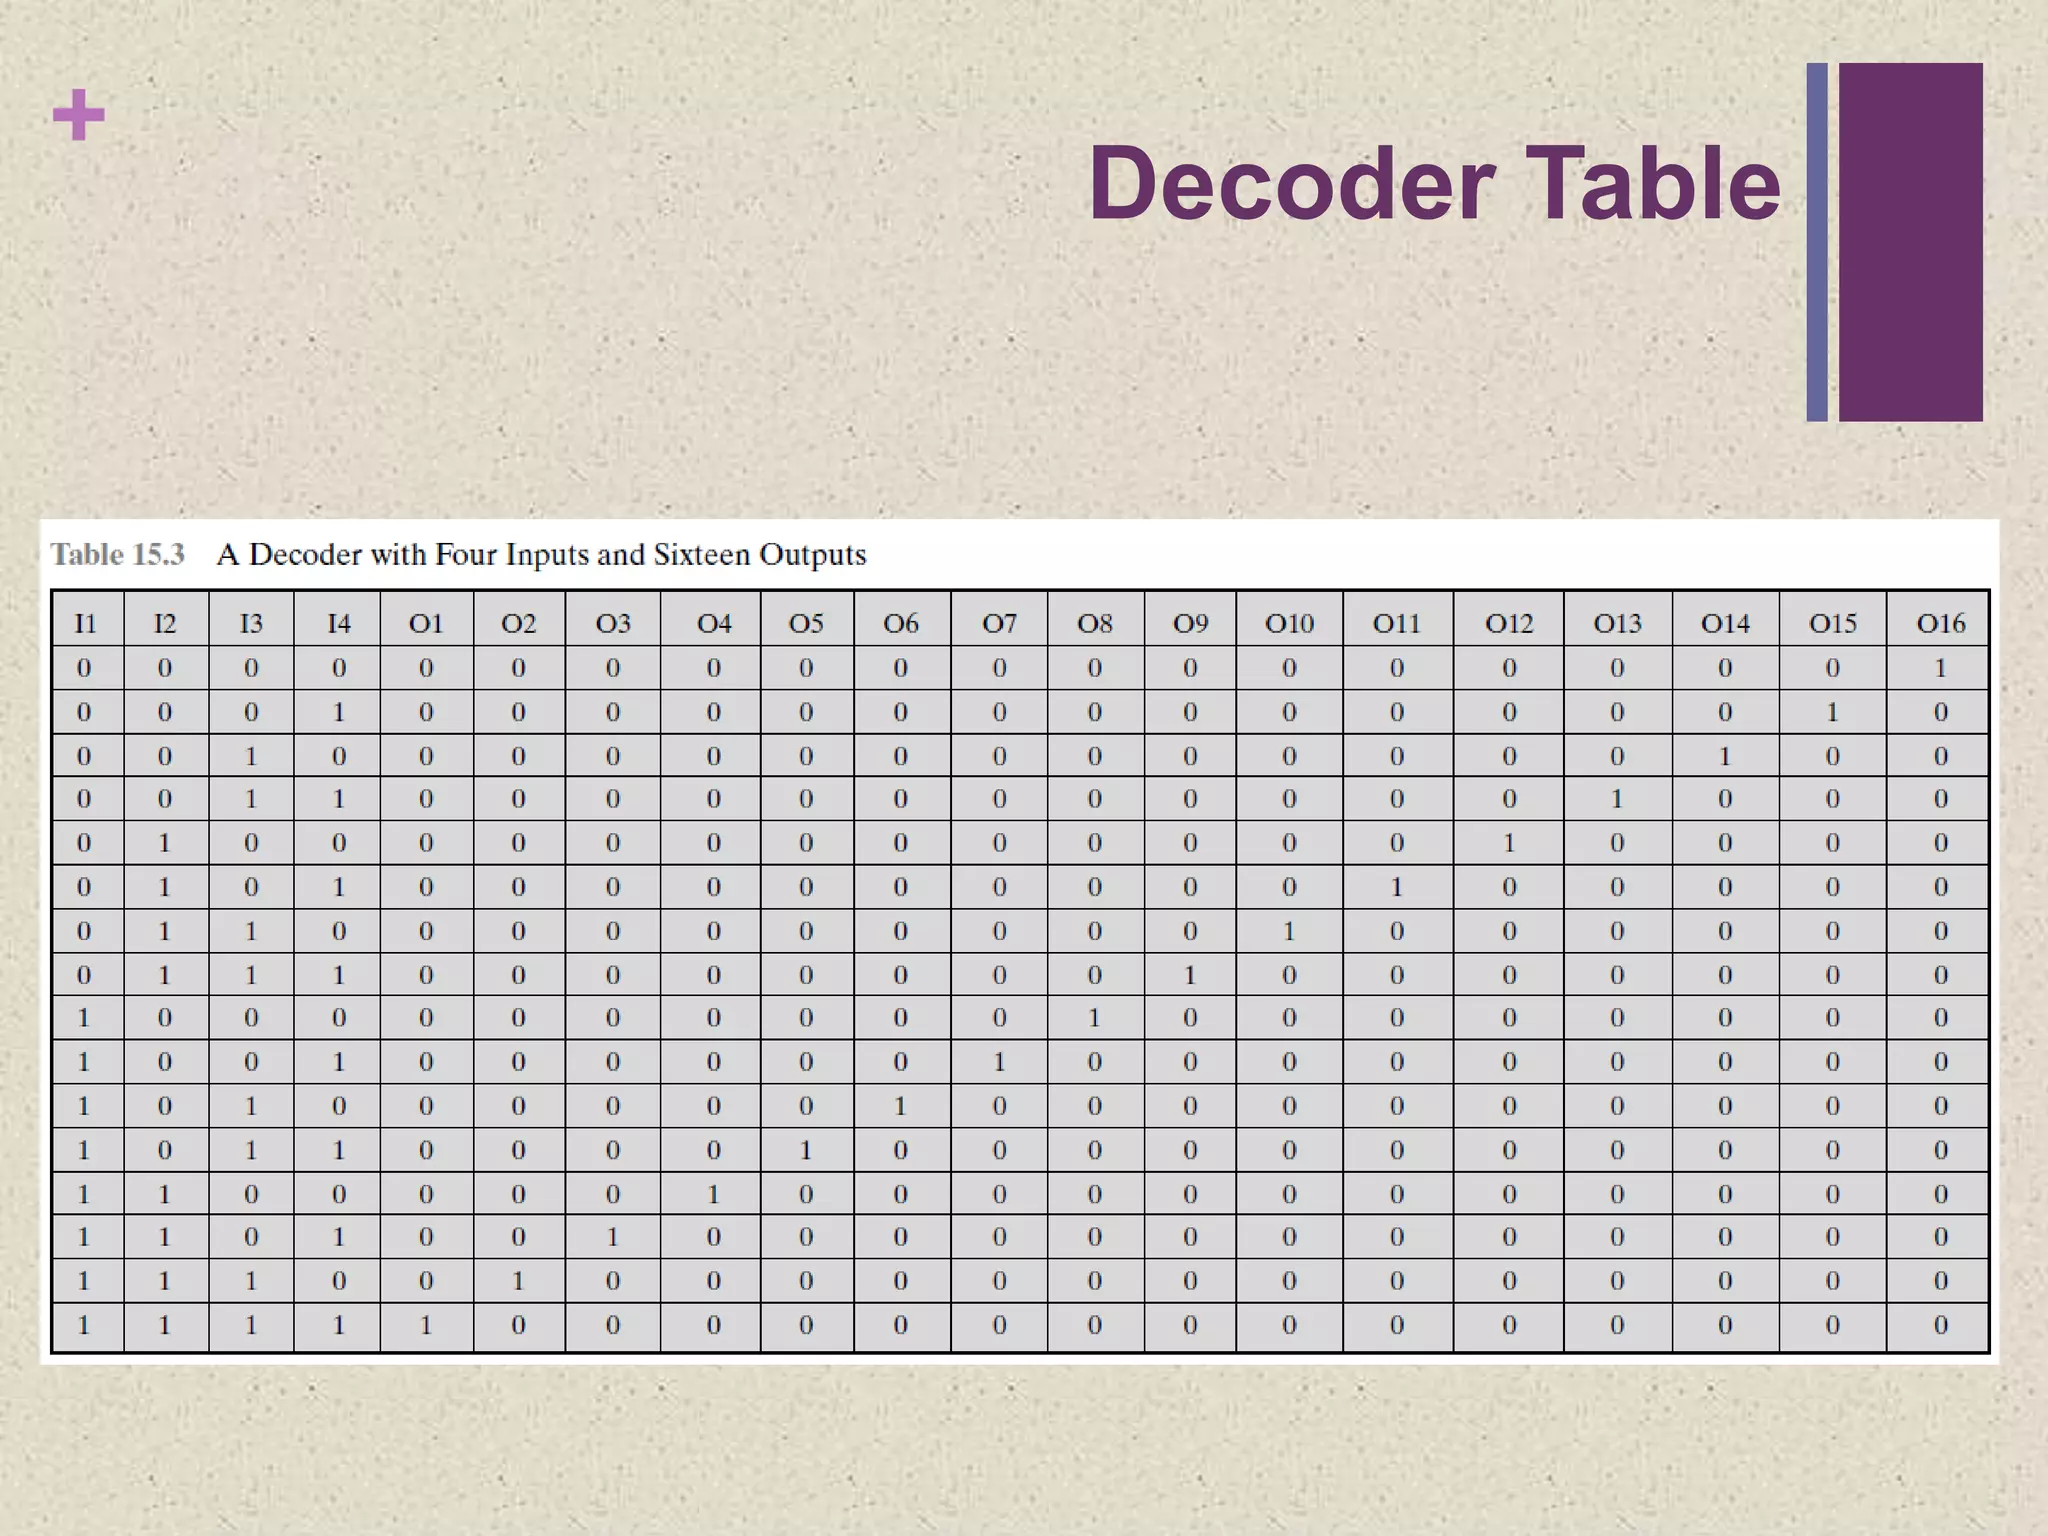Click the thin blue-purple vertical bar
This screenshot has height=1536, width=2048.
(1817, 242)
